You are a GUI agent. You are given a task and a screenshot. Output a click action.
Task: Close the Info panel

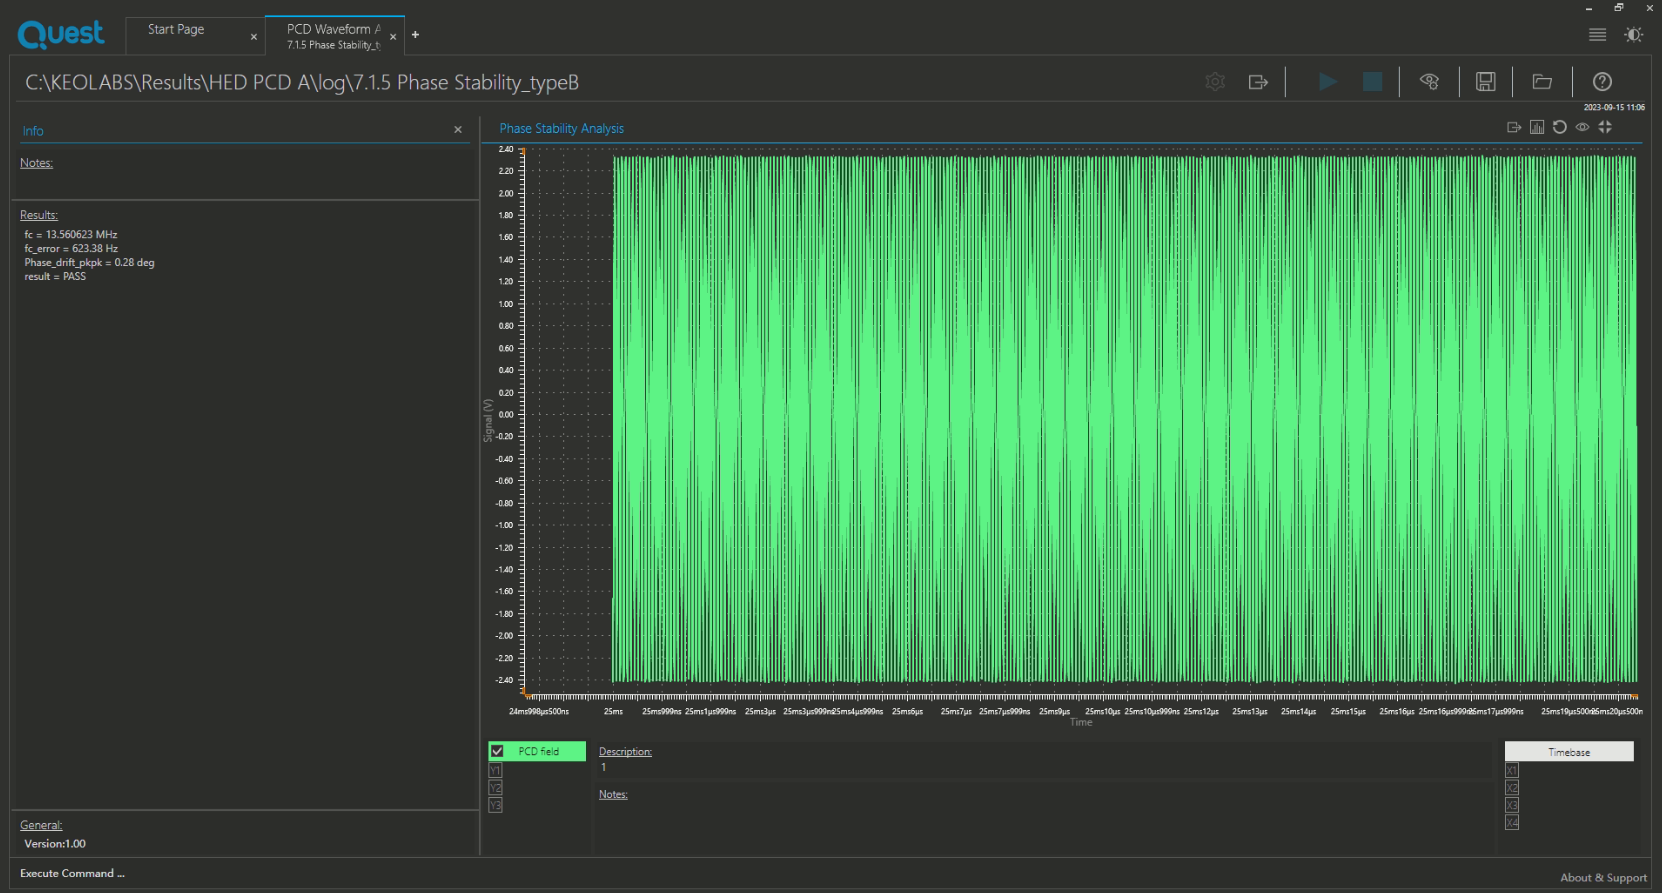pyautogui.click(x=458, y=130)
